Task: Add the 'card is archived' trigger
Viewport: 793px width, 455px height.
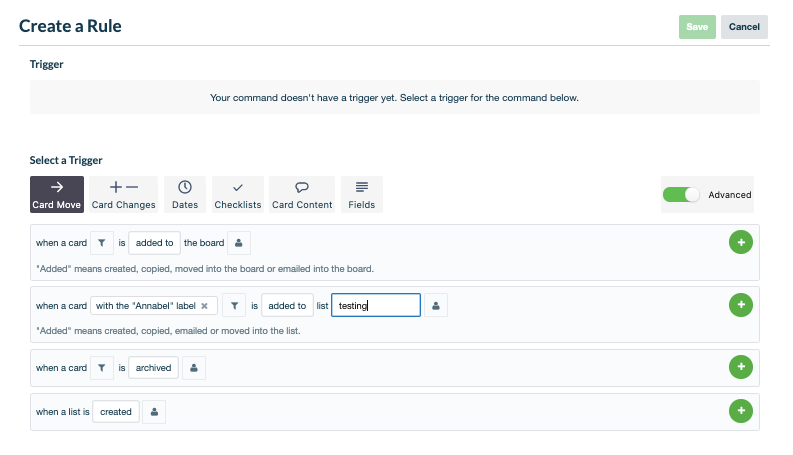Action: tap(740, 367)
